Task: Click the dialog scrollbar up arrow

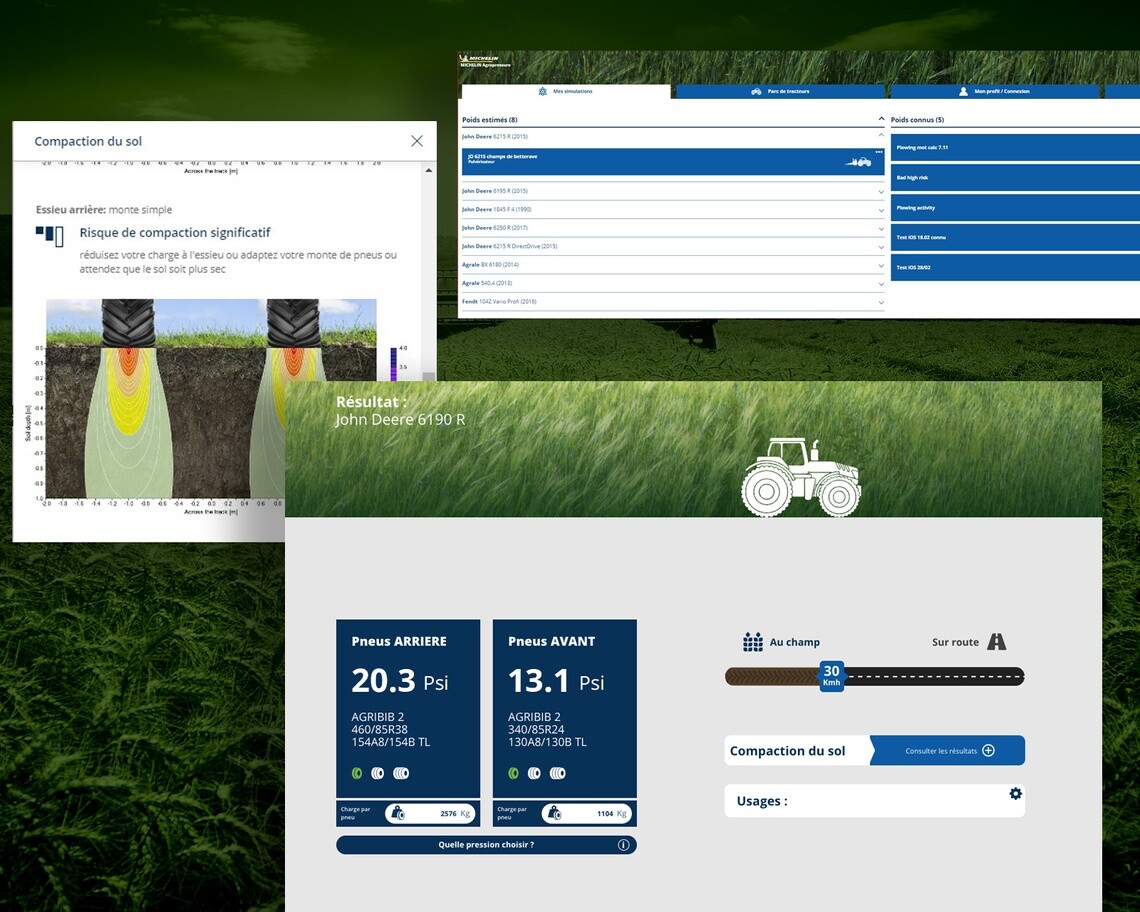Action: point(429,170)
